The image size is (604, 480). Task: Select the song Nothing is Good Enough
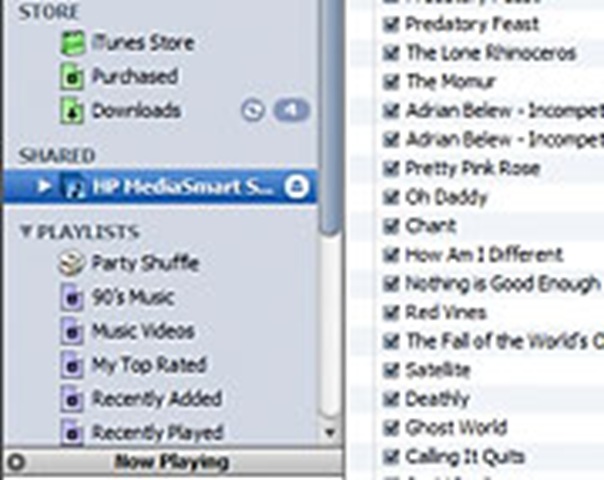click(x=503, y=284)
